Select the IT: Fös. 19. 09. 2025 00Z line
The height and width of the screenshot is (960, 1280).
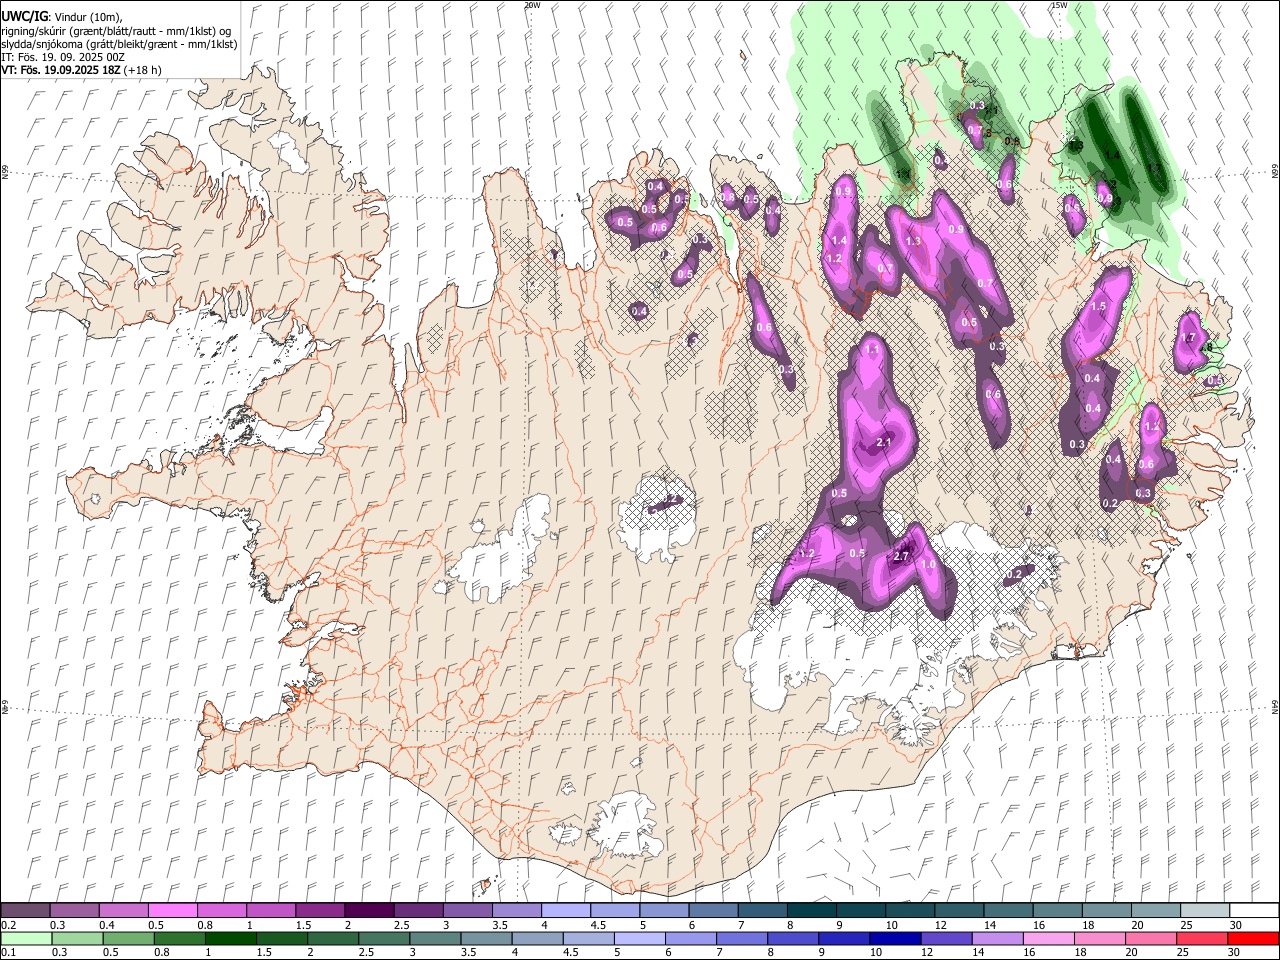point(63,57)
